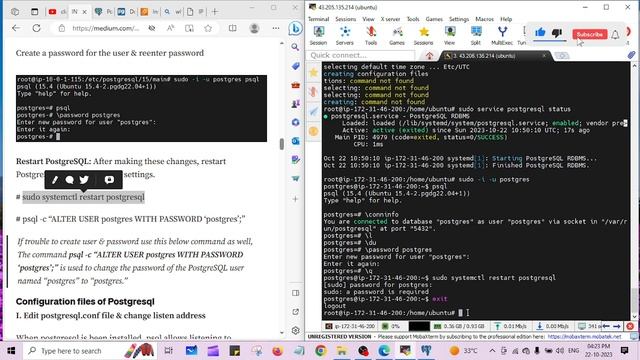Click the red close icon in MobaXterm status bar

pyautogui.click(x=630, y=326)
